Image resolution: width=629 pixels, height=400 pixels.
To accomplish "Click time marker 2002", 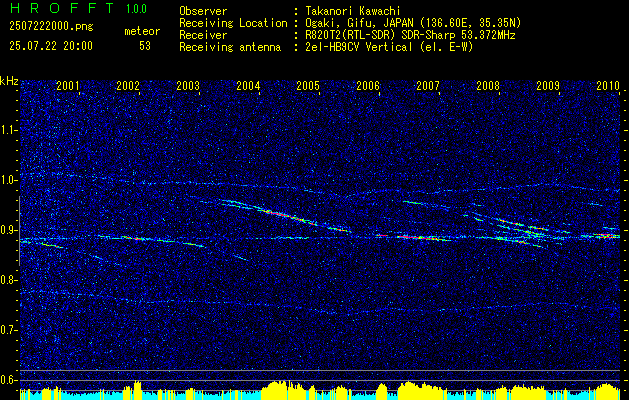I will 128,85.
